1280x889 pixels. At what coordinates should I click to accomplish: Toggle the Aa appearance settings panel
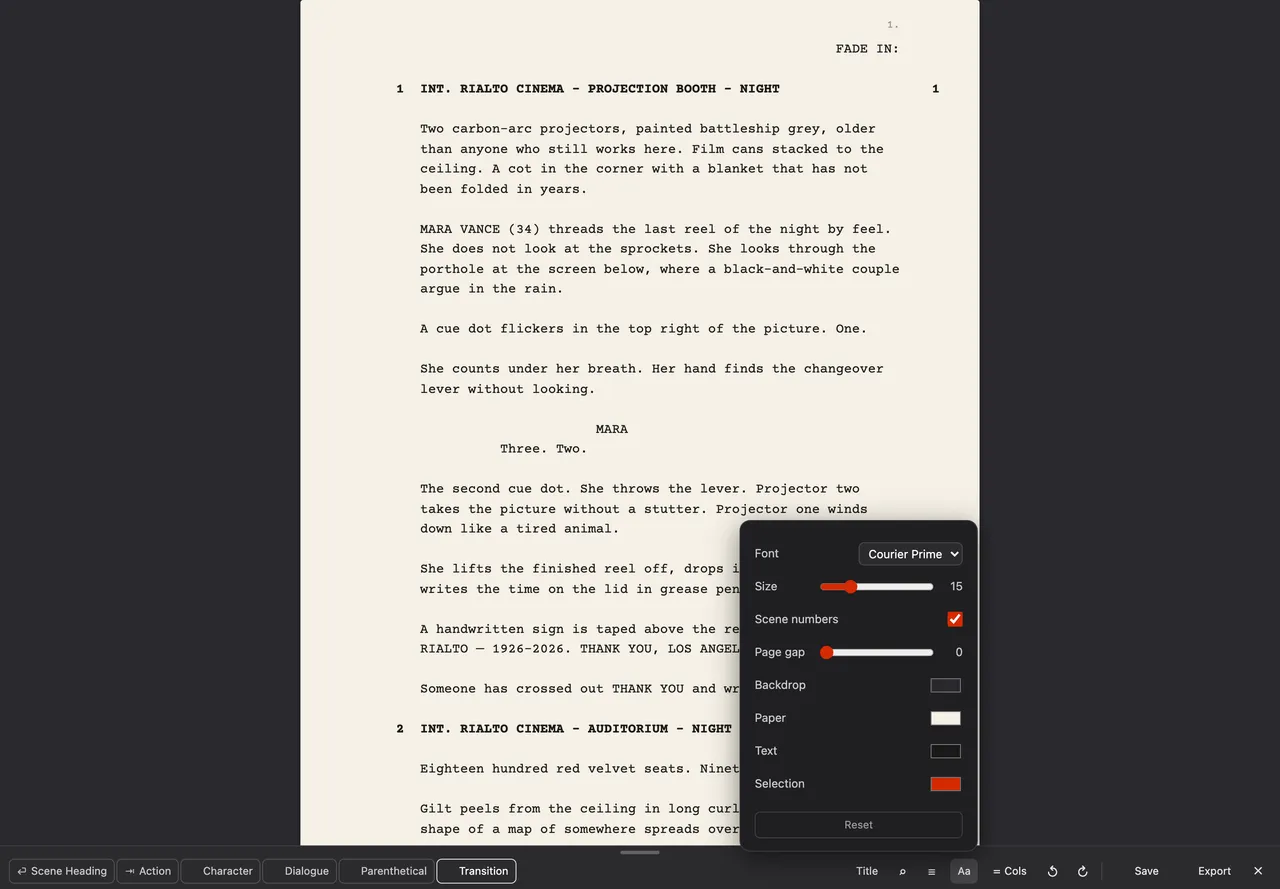tap(964, 871)
